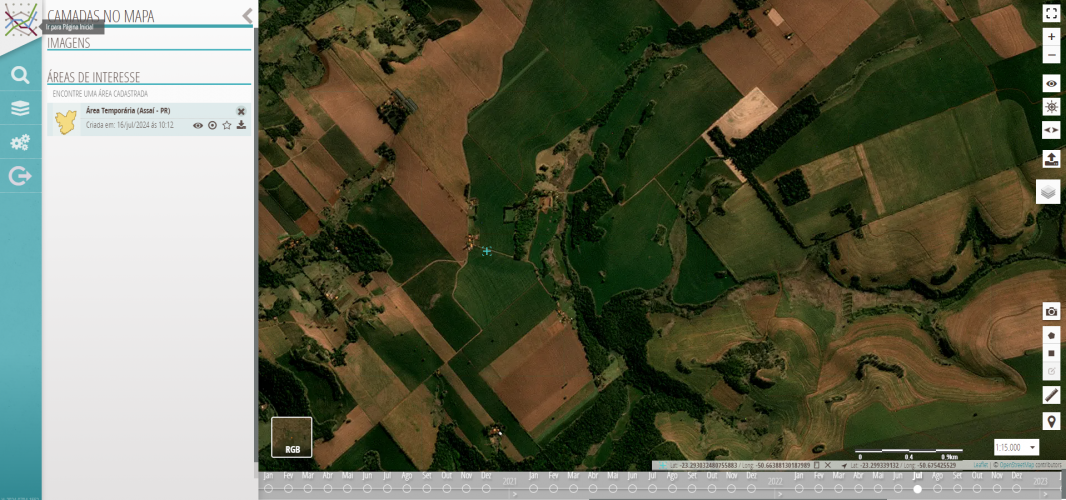The image size is (1066, 500).
Task: Go to home page via logo
Action: 20,20
